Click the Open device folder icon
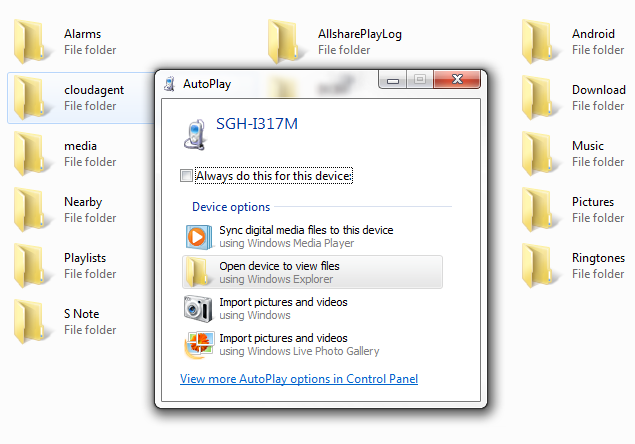635x444 pixels. pyautogui.click(x=198, y=272)
